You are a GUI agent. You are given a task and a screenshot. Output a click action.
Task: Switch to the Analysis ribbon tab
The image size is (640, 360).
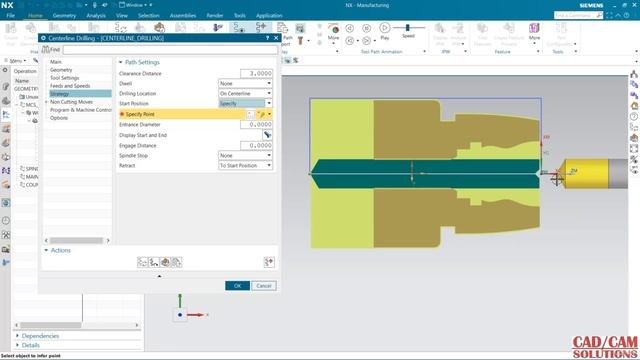point(96,16)
